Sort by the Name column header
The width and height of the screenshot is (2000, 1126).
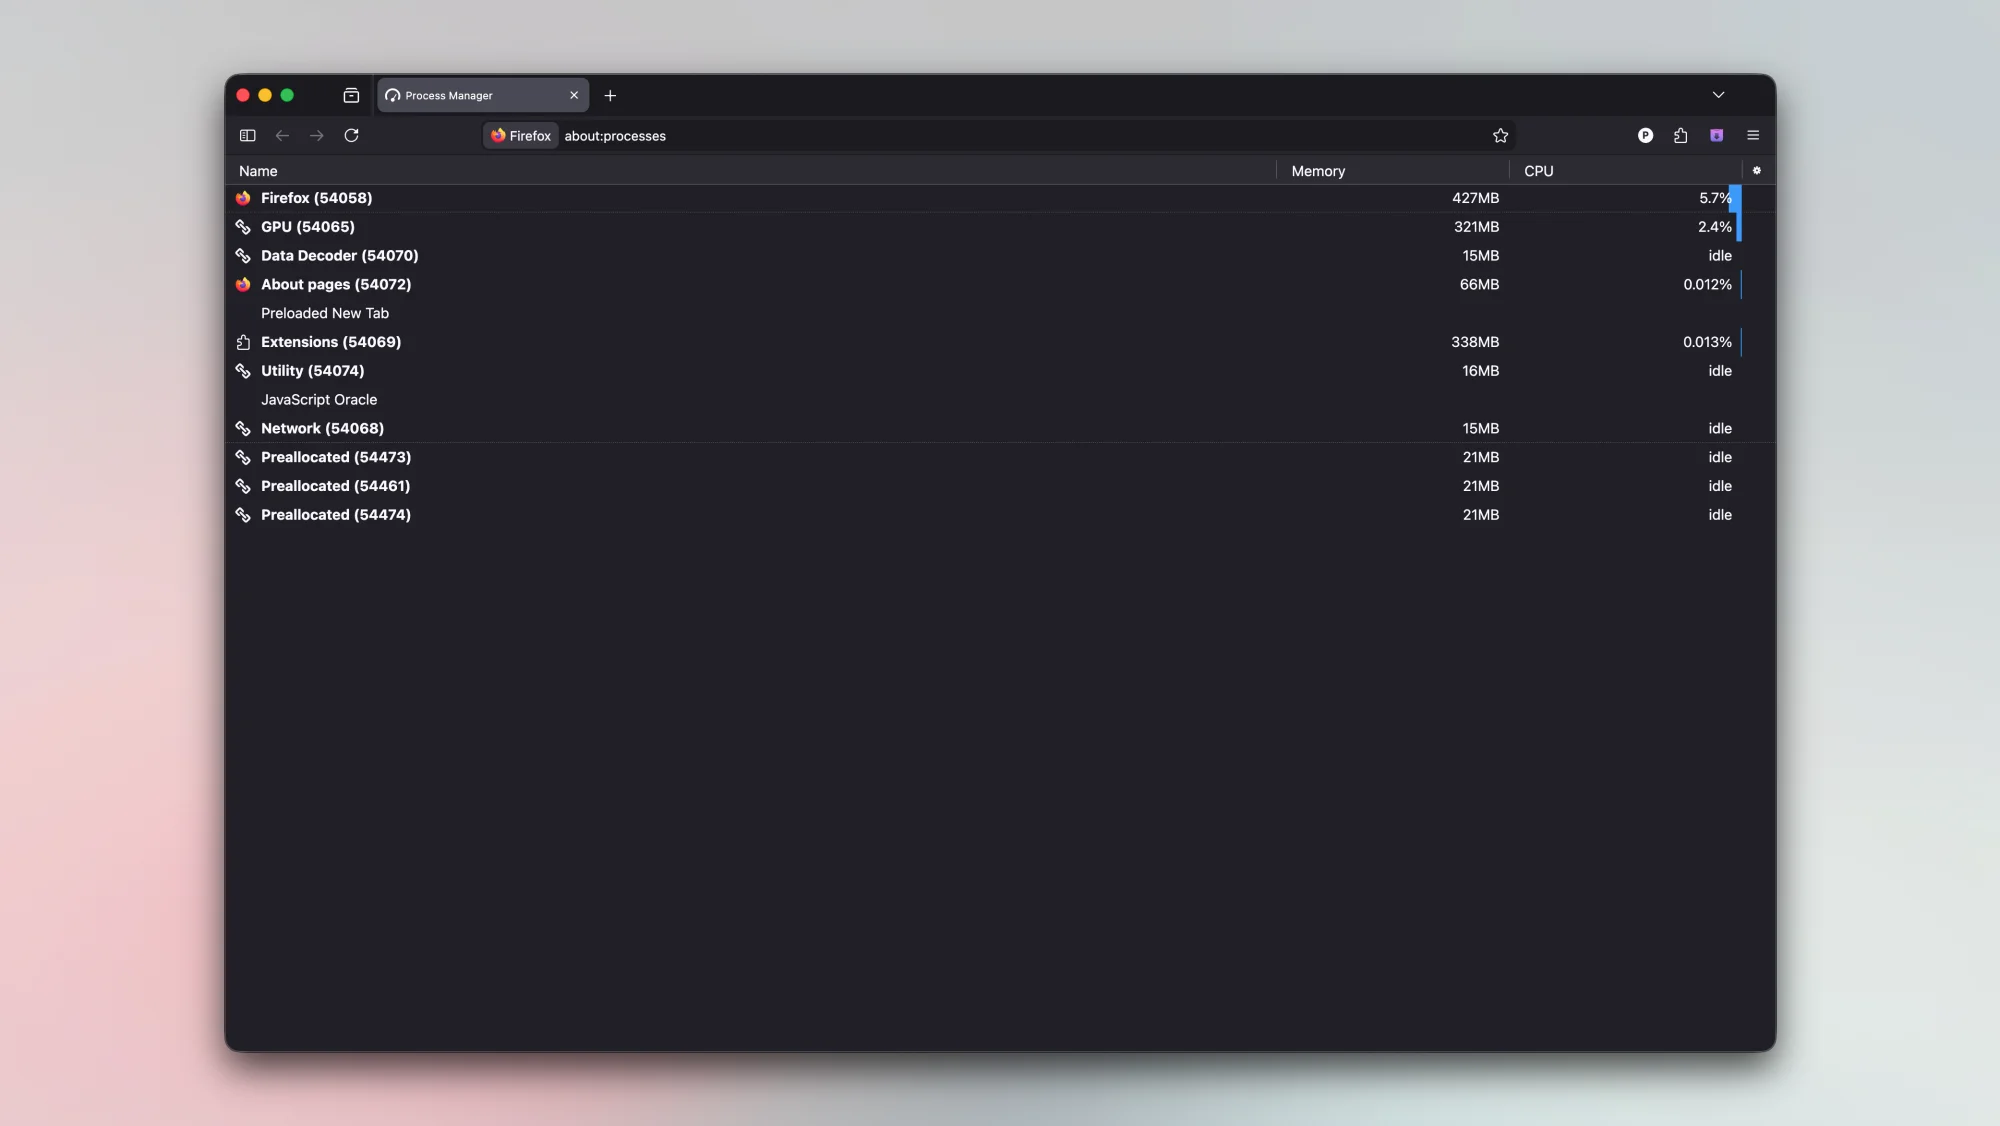coord(257,171)
